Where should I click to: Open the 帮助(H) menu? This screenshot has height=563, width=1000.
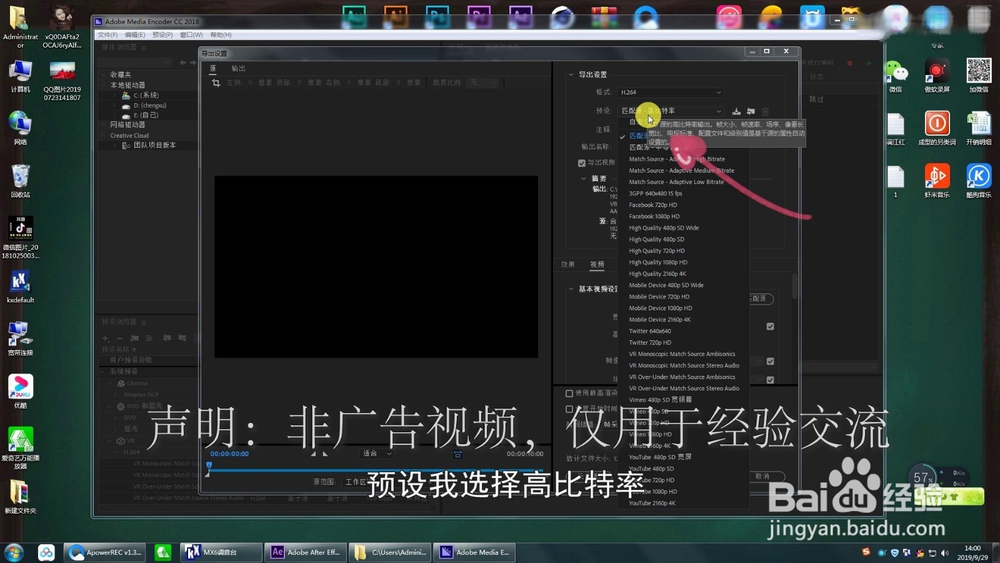pyautogui.click(x=221, y=34)
